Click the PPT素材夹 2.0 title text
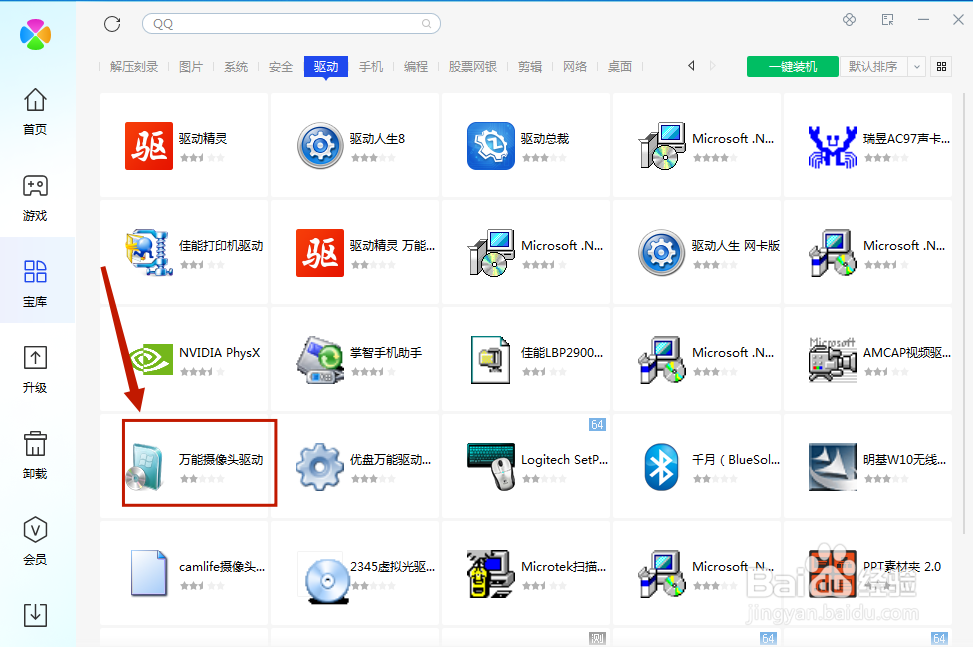973x647 pixels. tap(902, 566)
